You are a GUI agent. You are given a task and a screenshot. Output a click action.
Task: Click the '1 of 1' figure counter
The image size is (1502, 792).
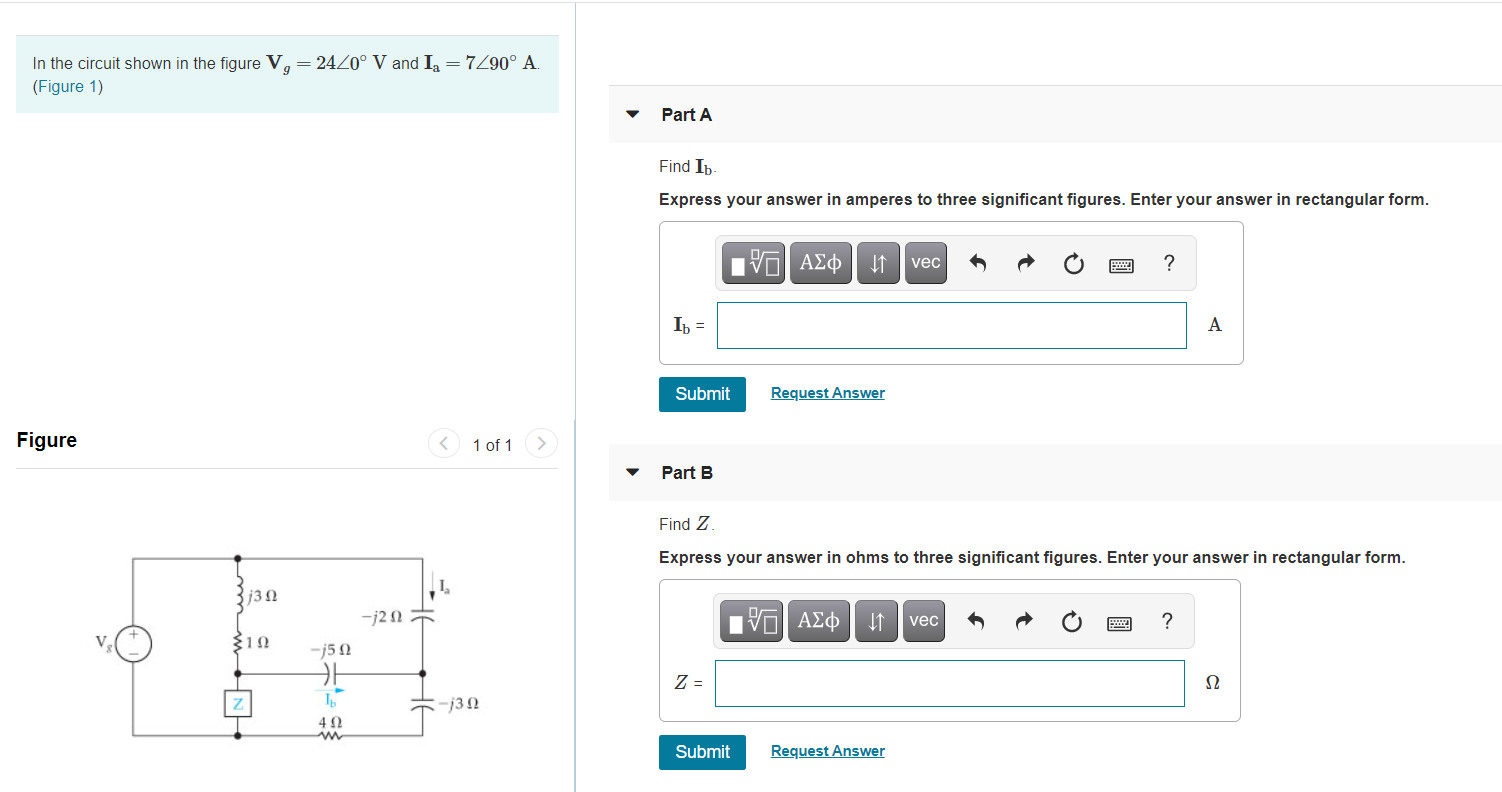(492, 445)
